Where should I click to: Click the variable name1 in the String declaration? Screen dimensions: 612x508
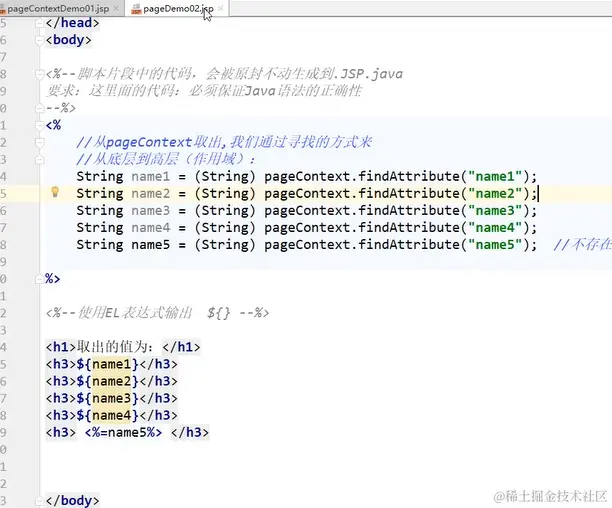[151, 177]
